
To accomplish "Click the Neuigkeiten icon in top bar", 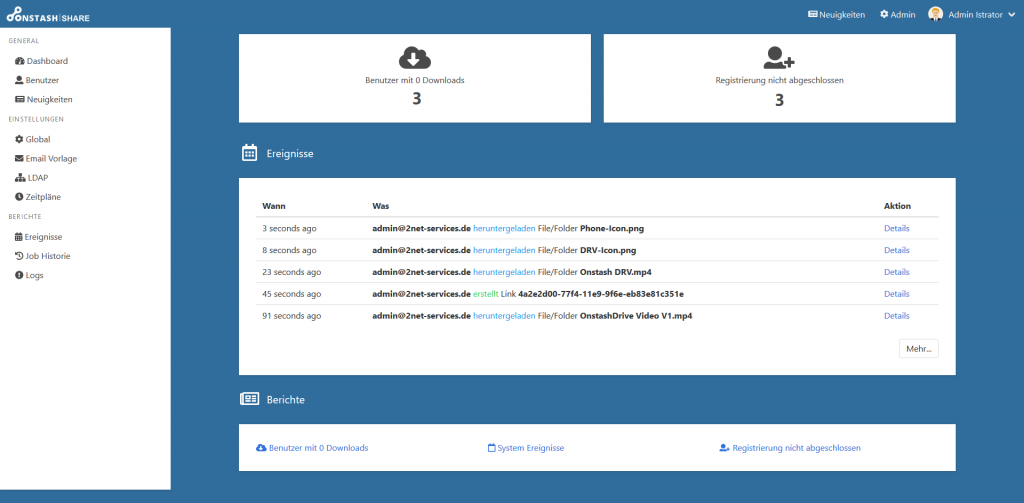I will pyautogui.click(x=813, y=14).
